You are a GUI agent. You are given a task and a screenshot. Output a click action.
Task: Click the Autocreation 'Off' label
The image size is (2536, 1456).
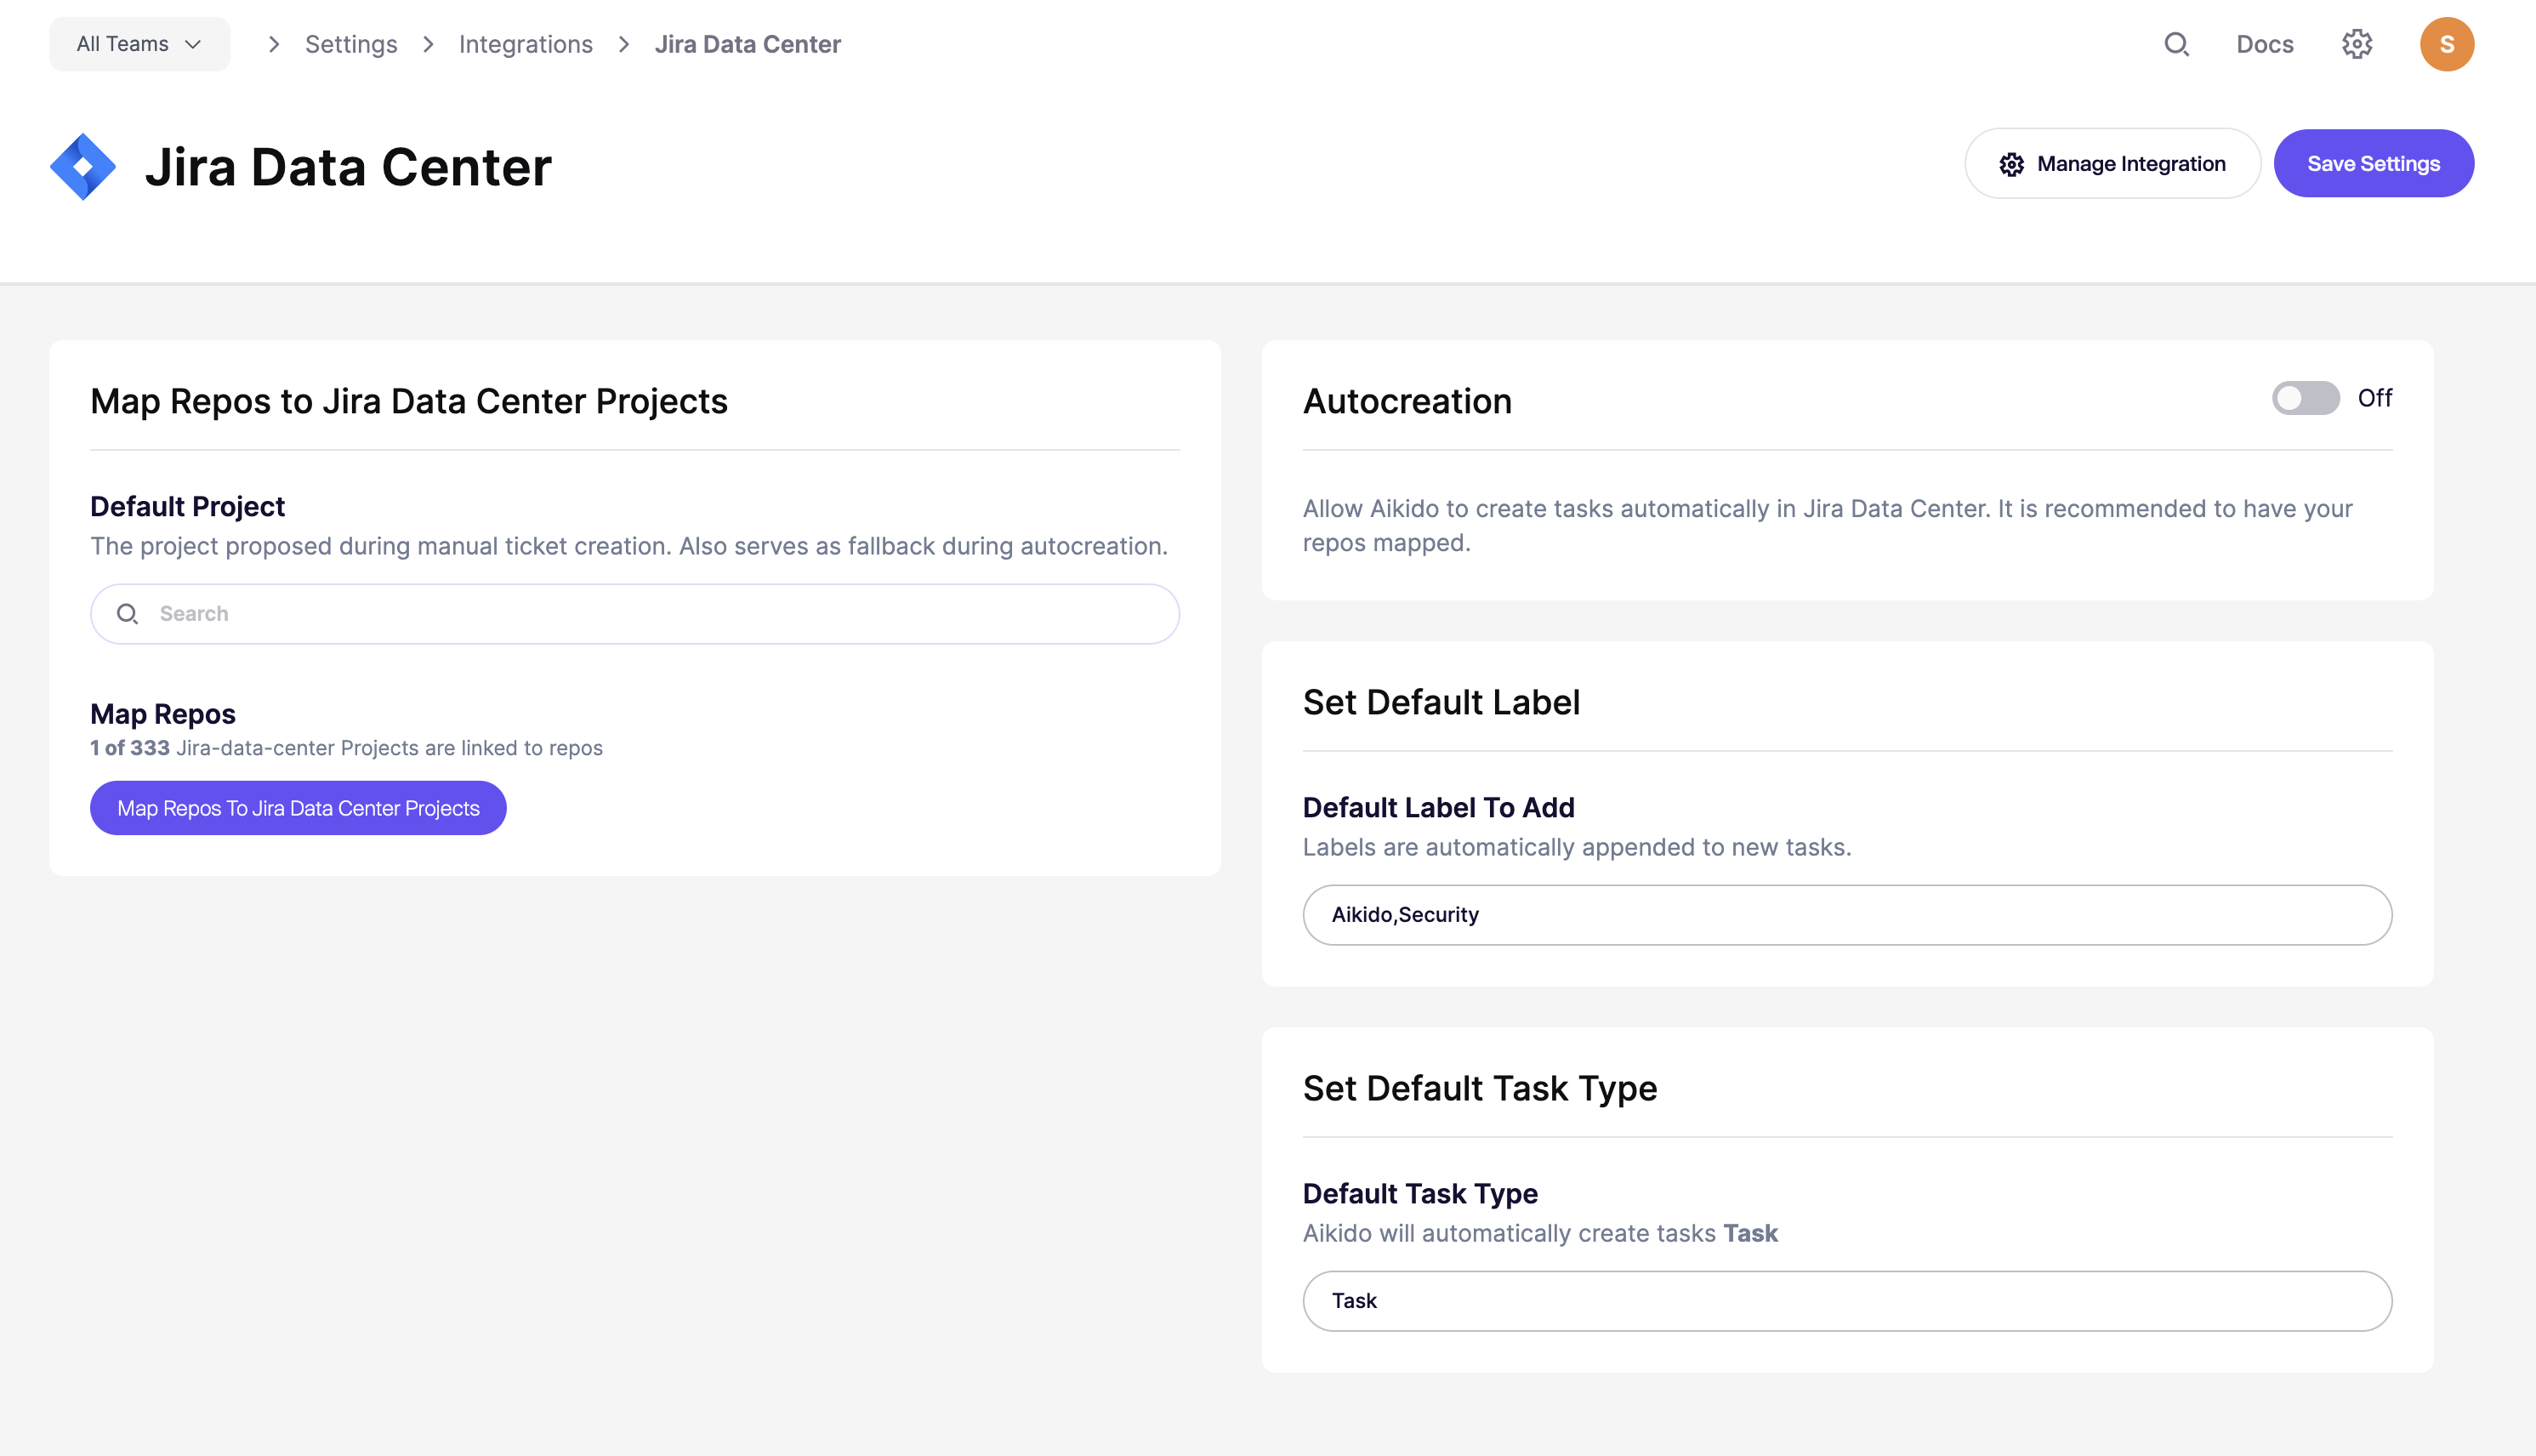pos(2374,398)
